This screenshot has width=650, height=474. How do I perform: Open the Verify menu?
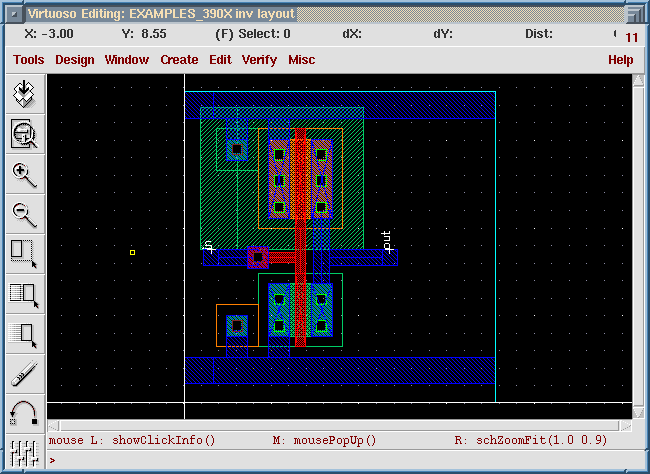(259, 60)
